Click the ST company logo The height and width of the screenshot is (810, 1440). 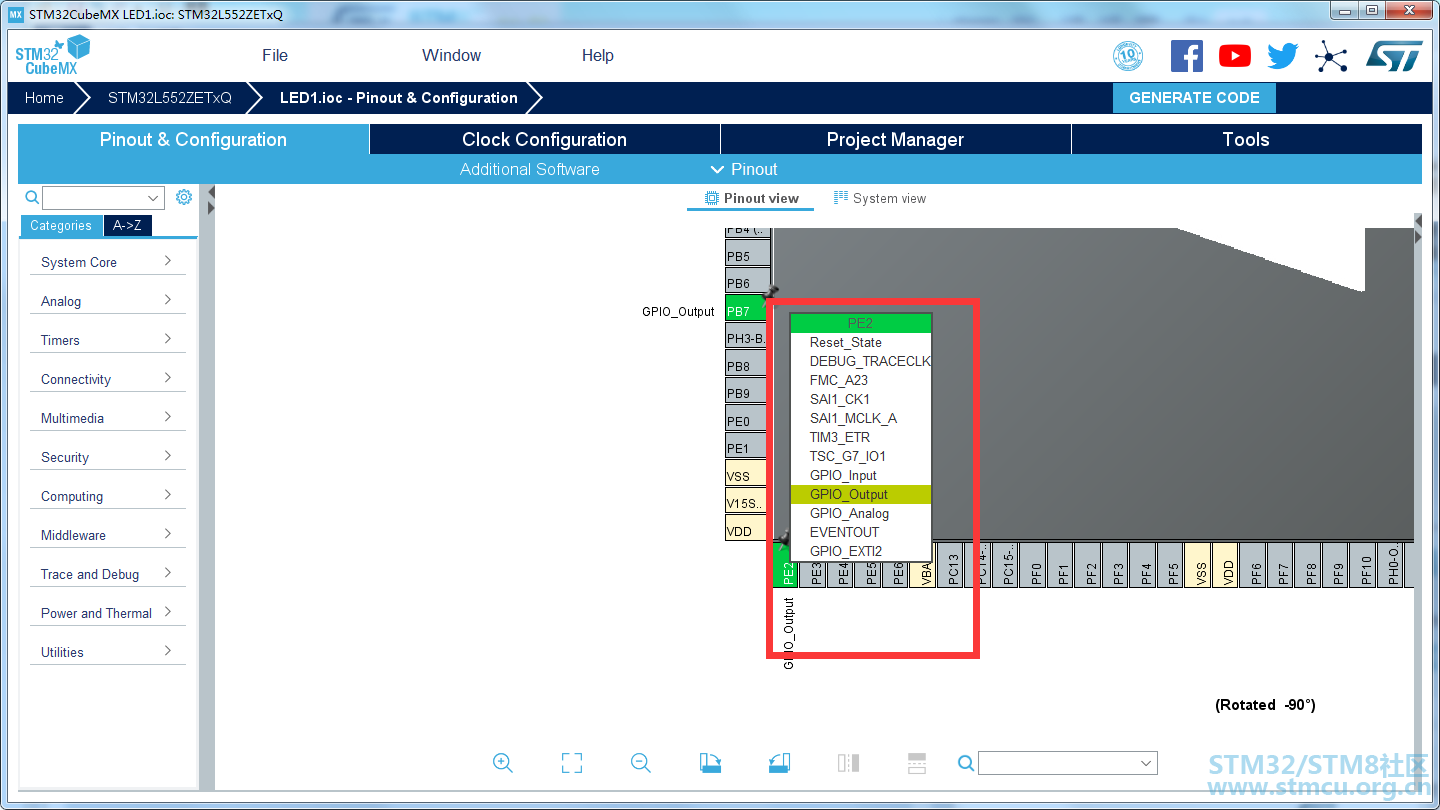pos(1395,56)
